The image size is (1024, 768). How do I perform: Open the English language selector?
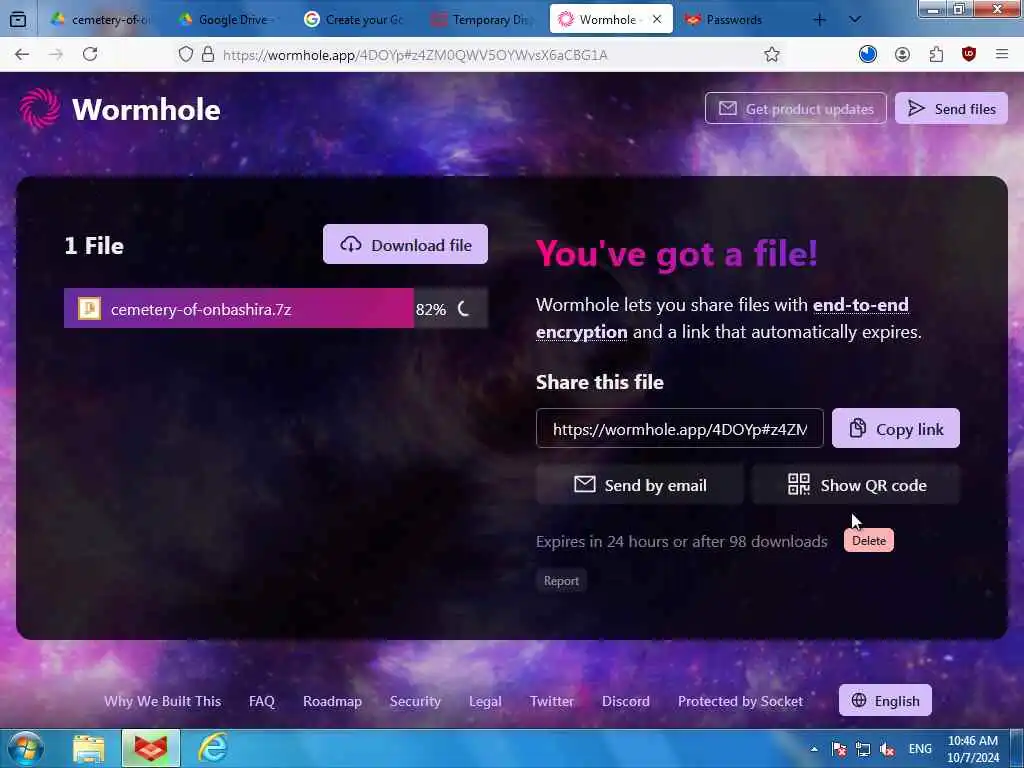(885, 700)
